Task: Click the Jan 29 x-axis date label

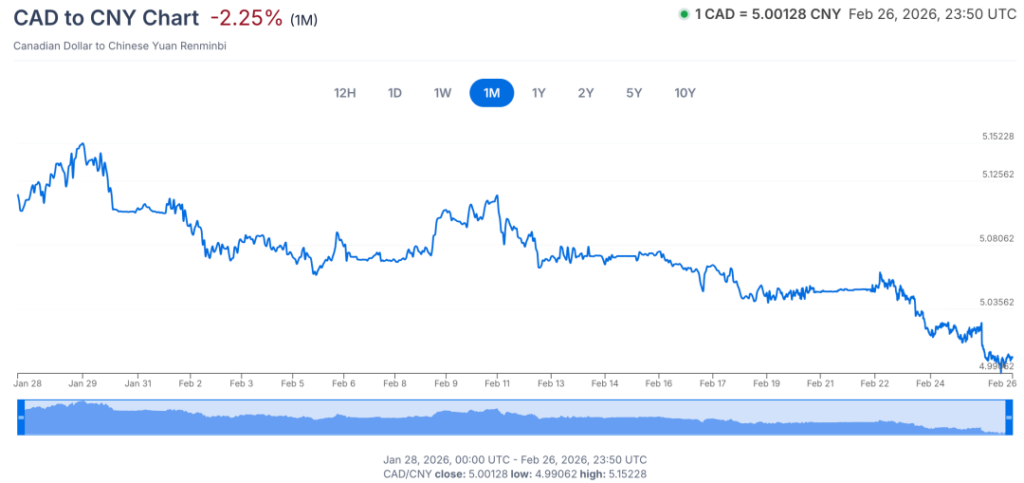Action: click(x=82, y=383)
